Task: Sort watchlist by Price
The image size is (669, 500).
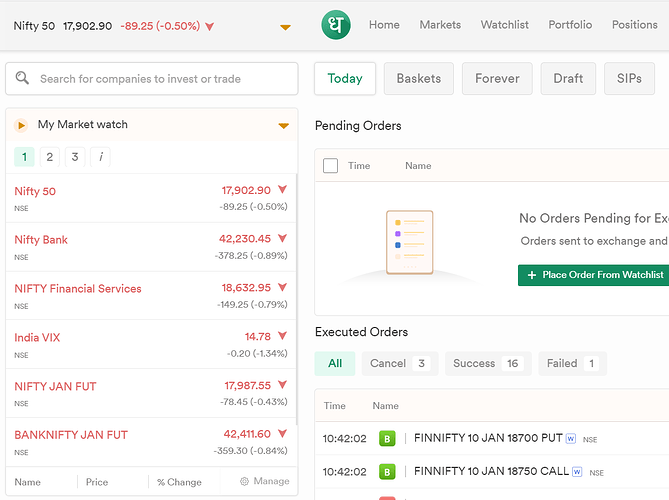Action: 97,482
